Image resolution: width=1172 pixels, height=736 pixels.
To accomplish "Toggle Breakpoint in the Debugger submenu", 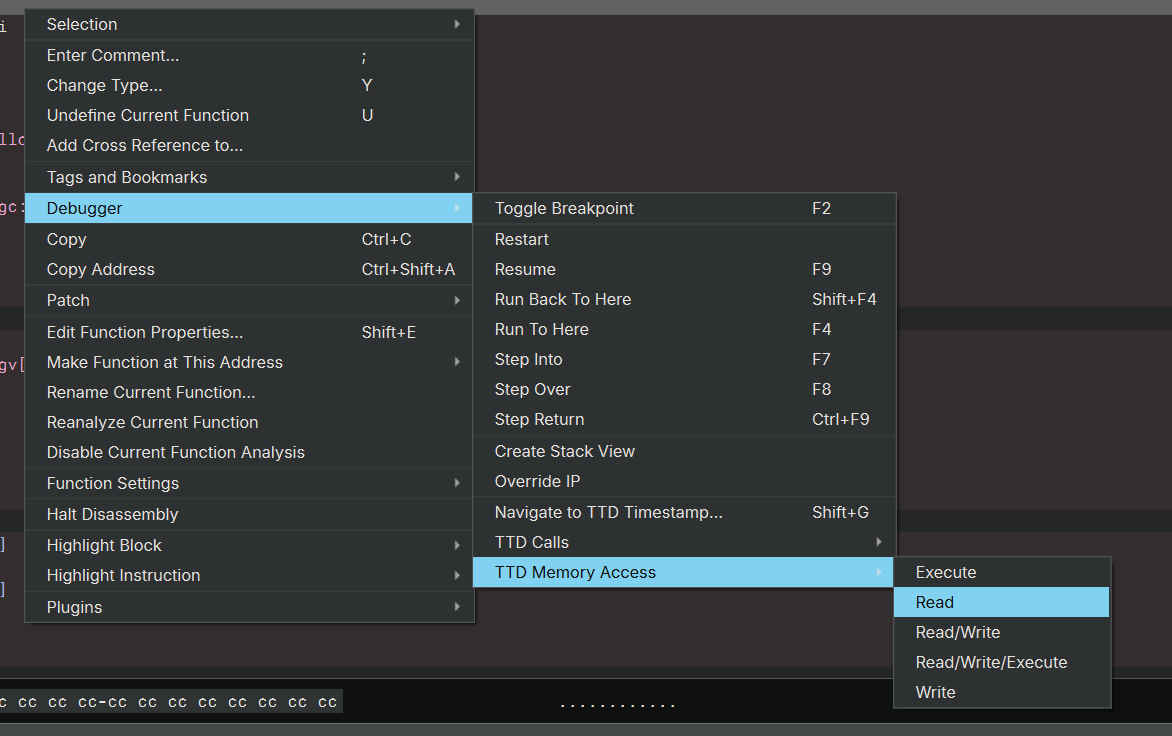I will point(564,209).
